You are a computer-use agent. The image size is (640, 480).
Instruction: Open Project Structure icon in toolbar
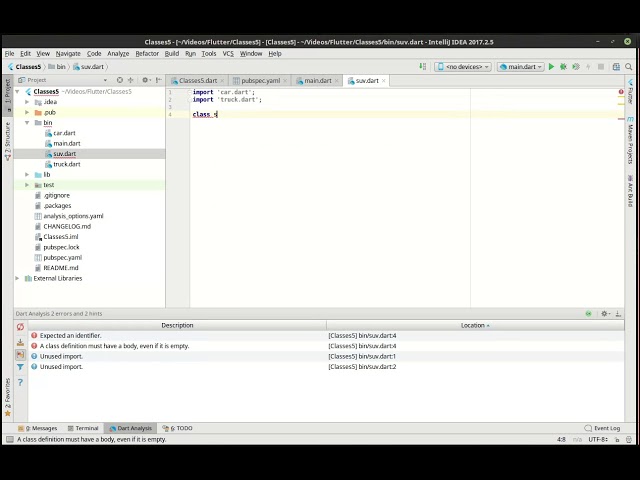tap(616, 67)
